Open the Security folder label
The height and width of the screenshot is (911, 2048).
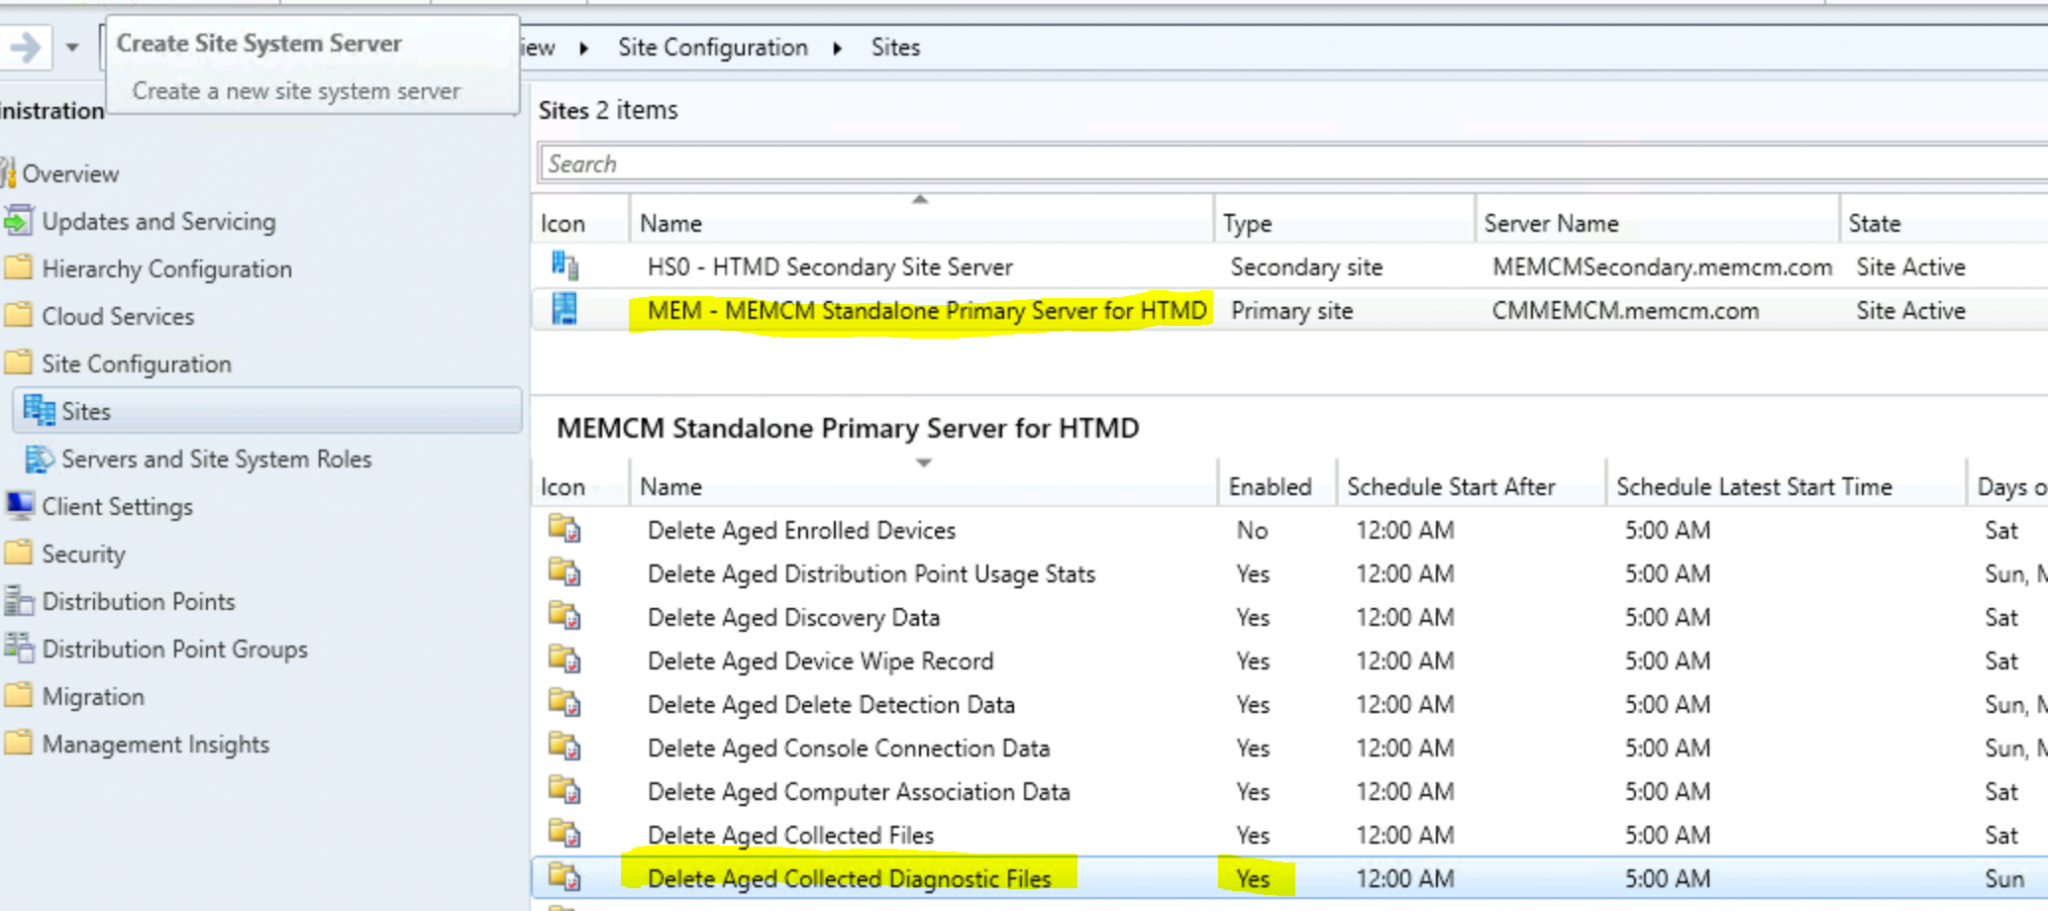point(84,554)
